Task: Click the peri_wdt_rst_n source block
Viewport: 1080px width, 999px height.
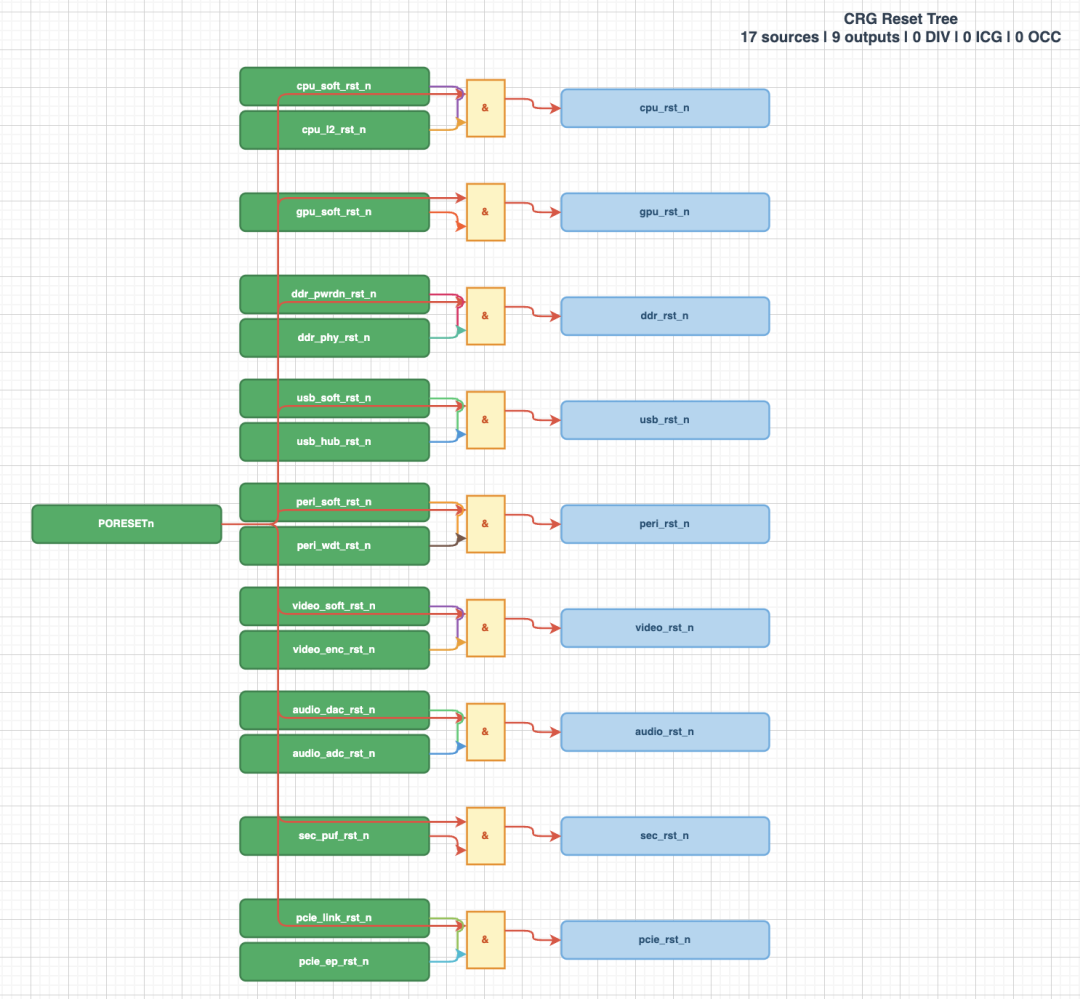Action: [335, 546]
